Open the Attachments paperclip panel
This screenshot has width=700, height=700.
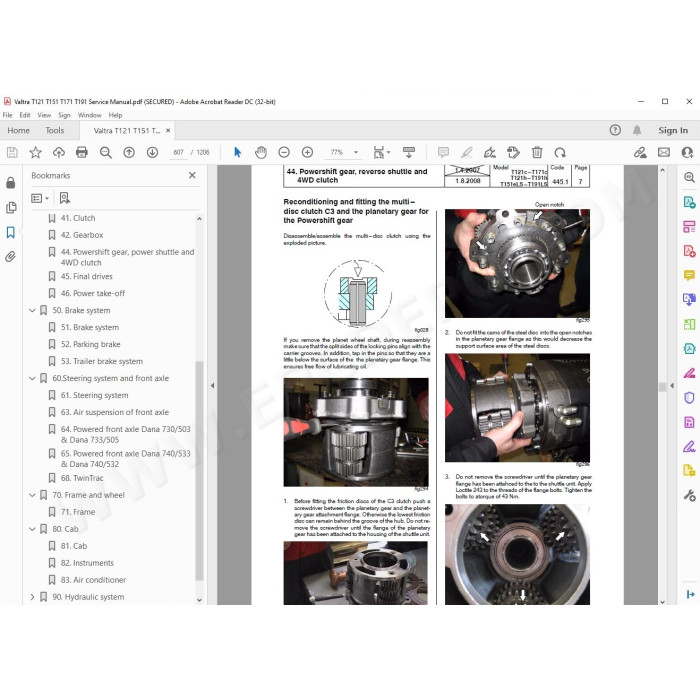[x=11, y=256]
